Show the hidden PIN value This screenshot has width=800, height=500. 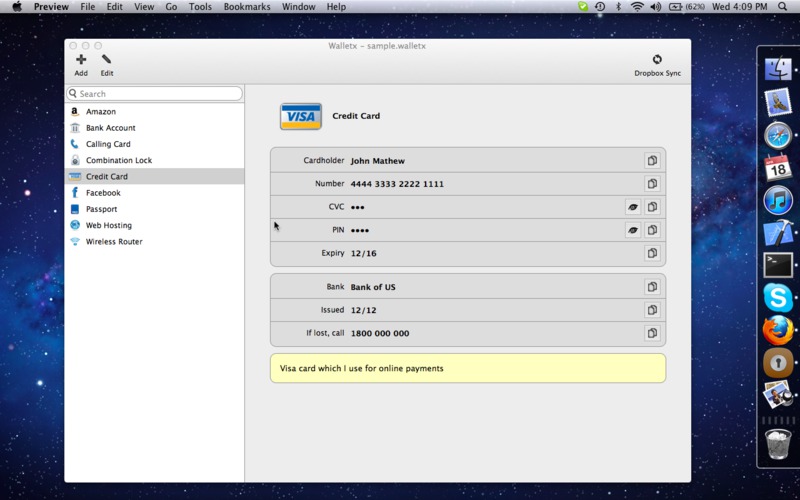(x=633, y=230)
